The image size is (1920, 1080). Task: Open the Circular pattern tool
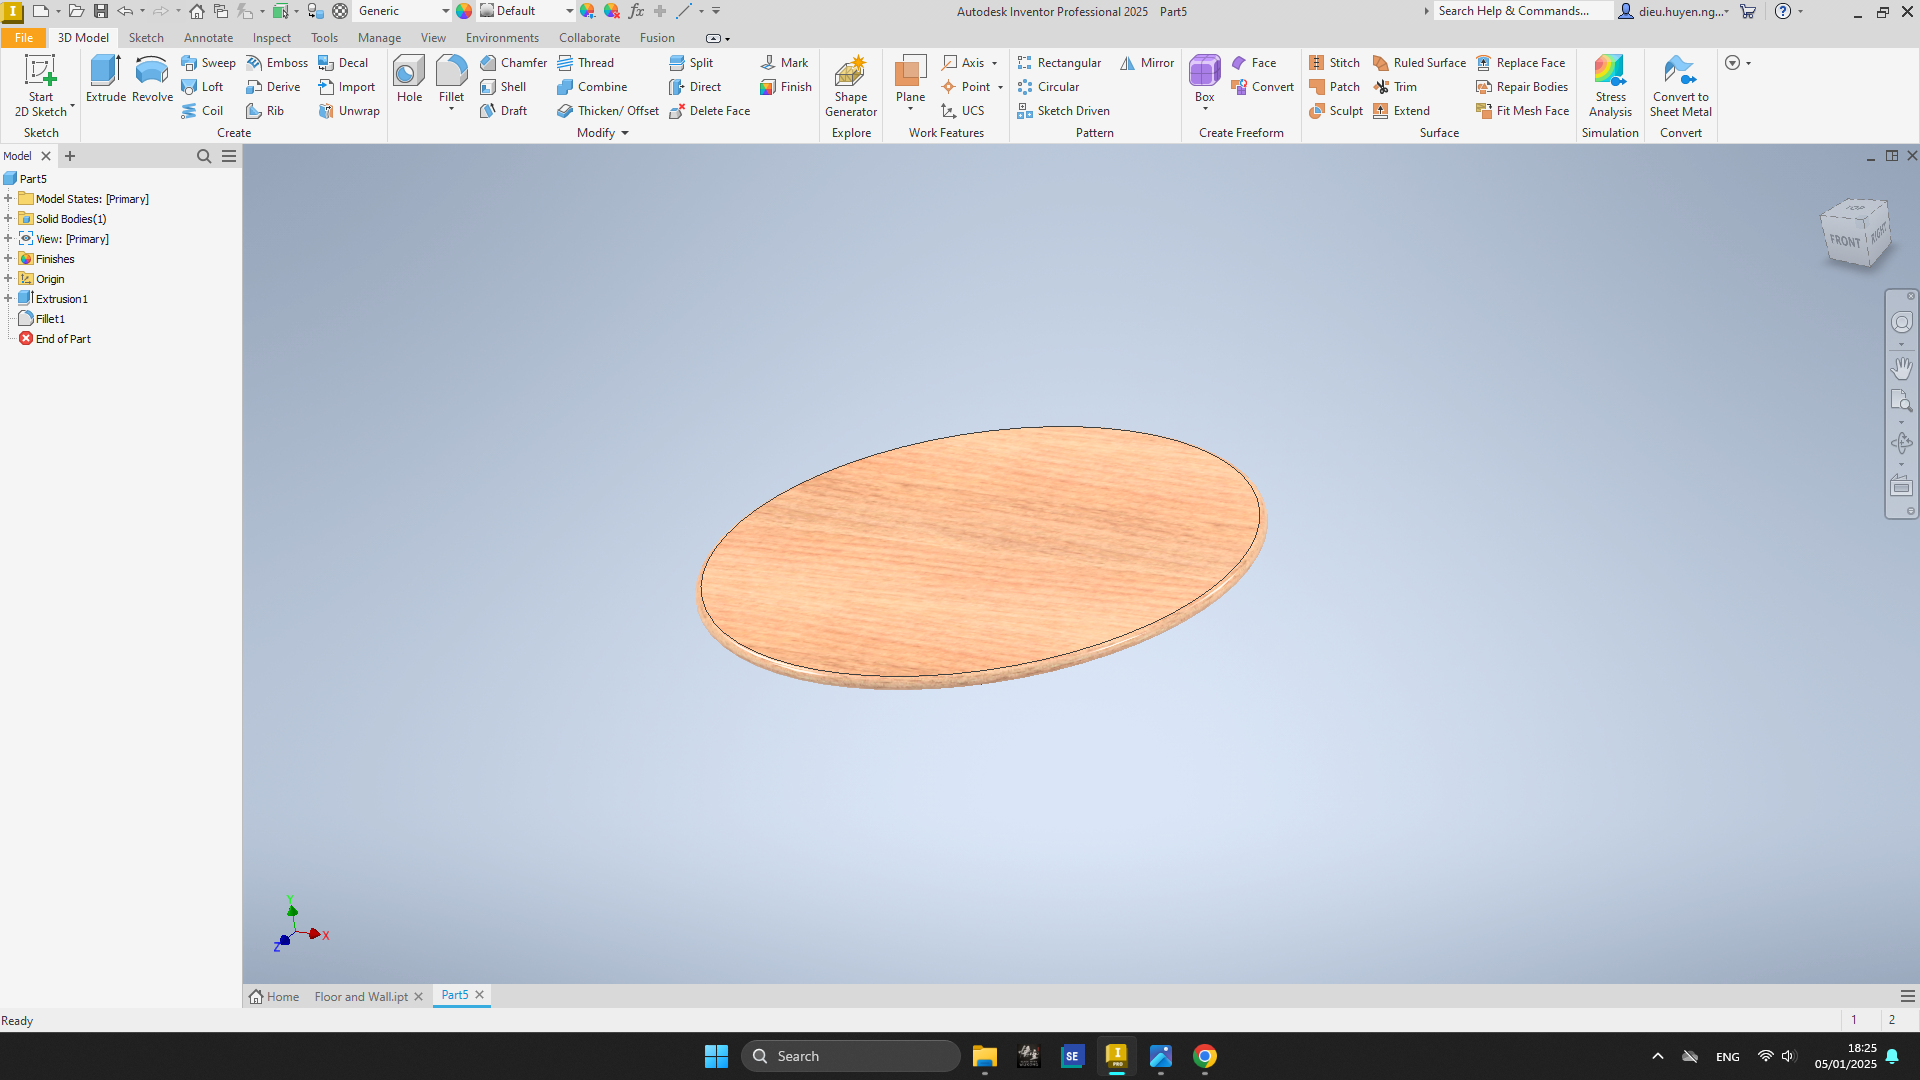[1048, 87]
